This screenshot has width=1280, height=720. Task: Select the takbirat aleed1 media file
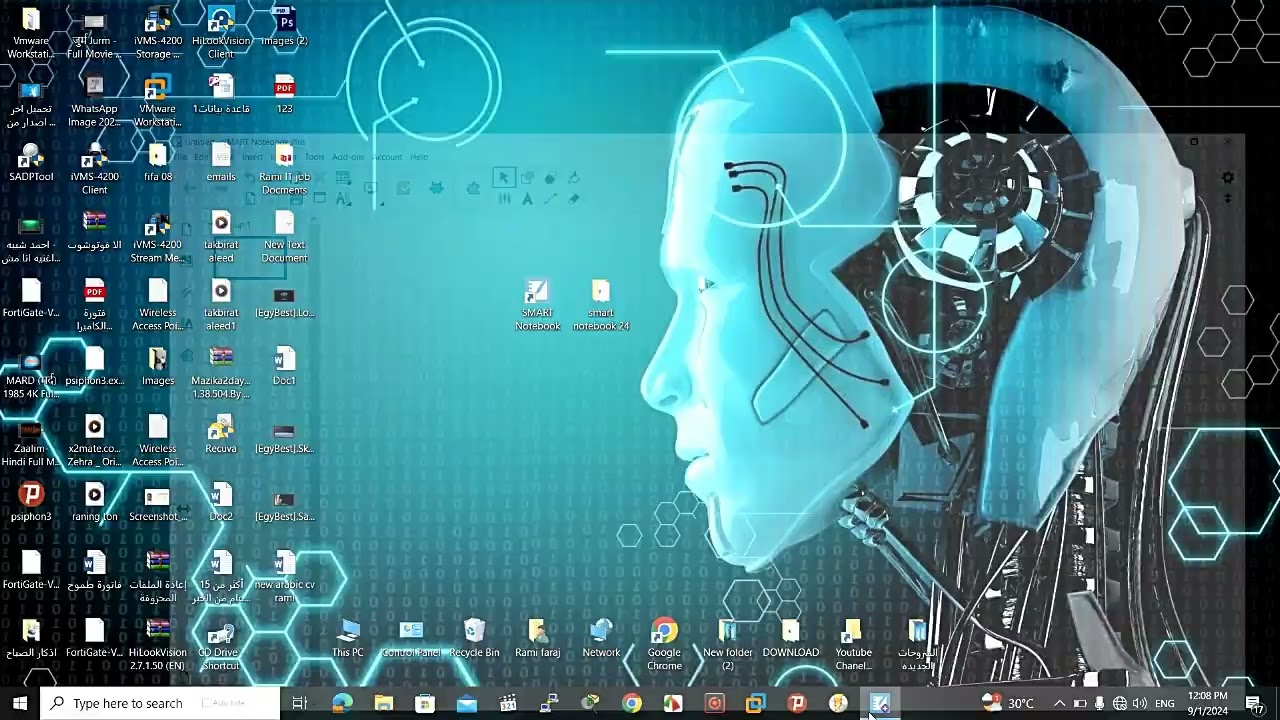click(x=221, y=305)
